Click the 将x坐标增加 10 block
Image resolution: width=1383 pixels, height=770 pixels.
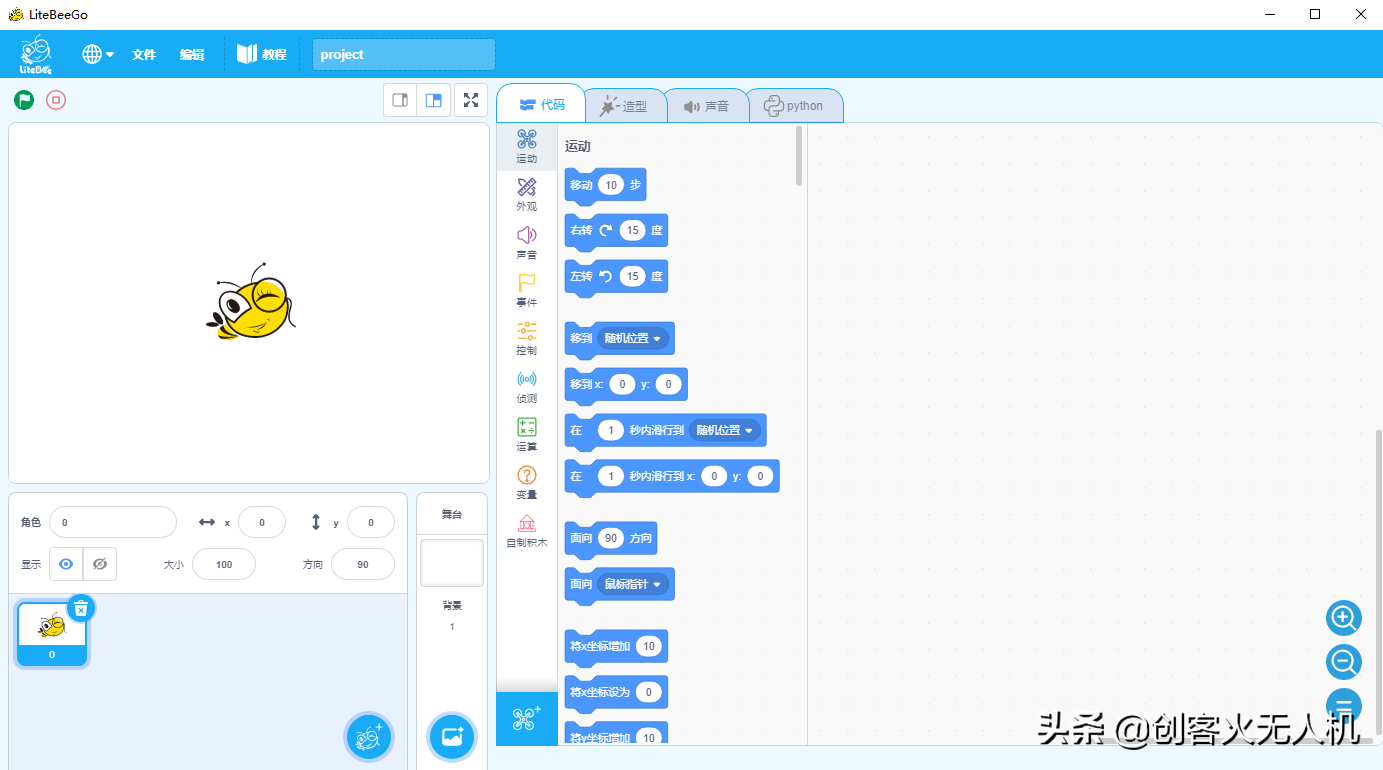[x=616, y=646]
